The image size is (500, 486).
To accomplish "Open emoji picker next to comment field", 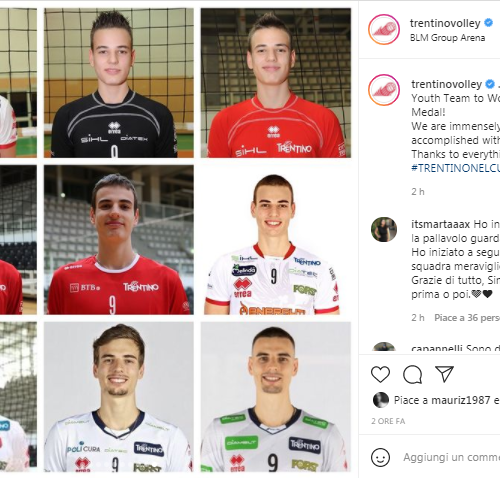I will point(380,457).
